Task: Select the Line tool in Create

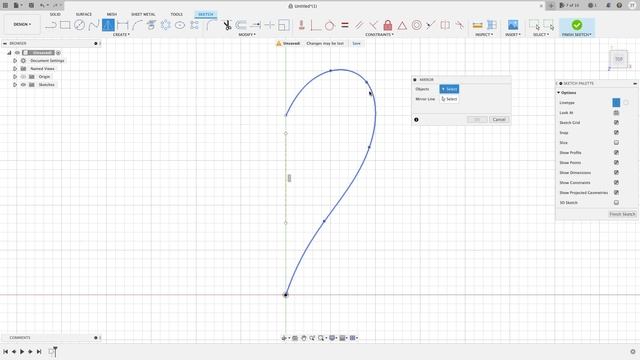Action: pos(51,25)
